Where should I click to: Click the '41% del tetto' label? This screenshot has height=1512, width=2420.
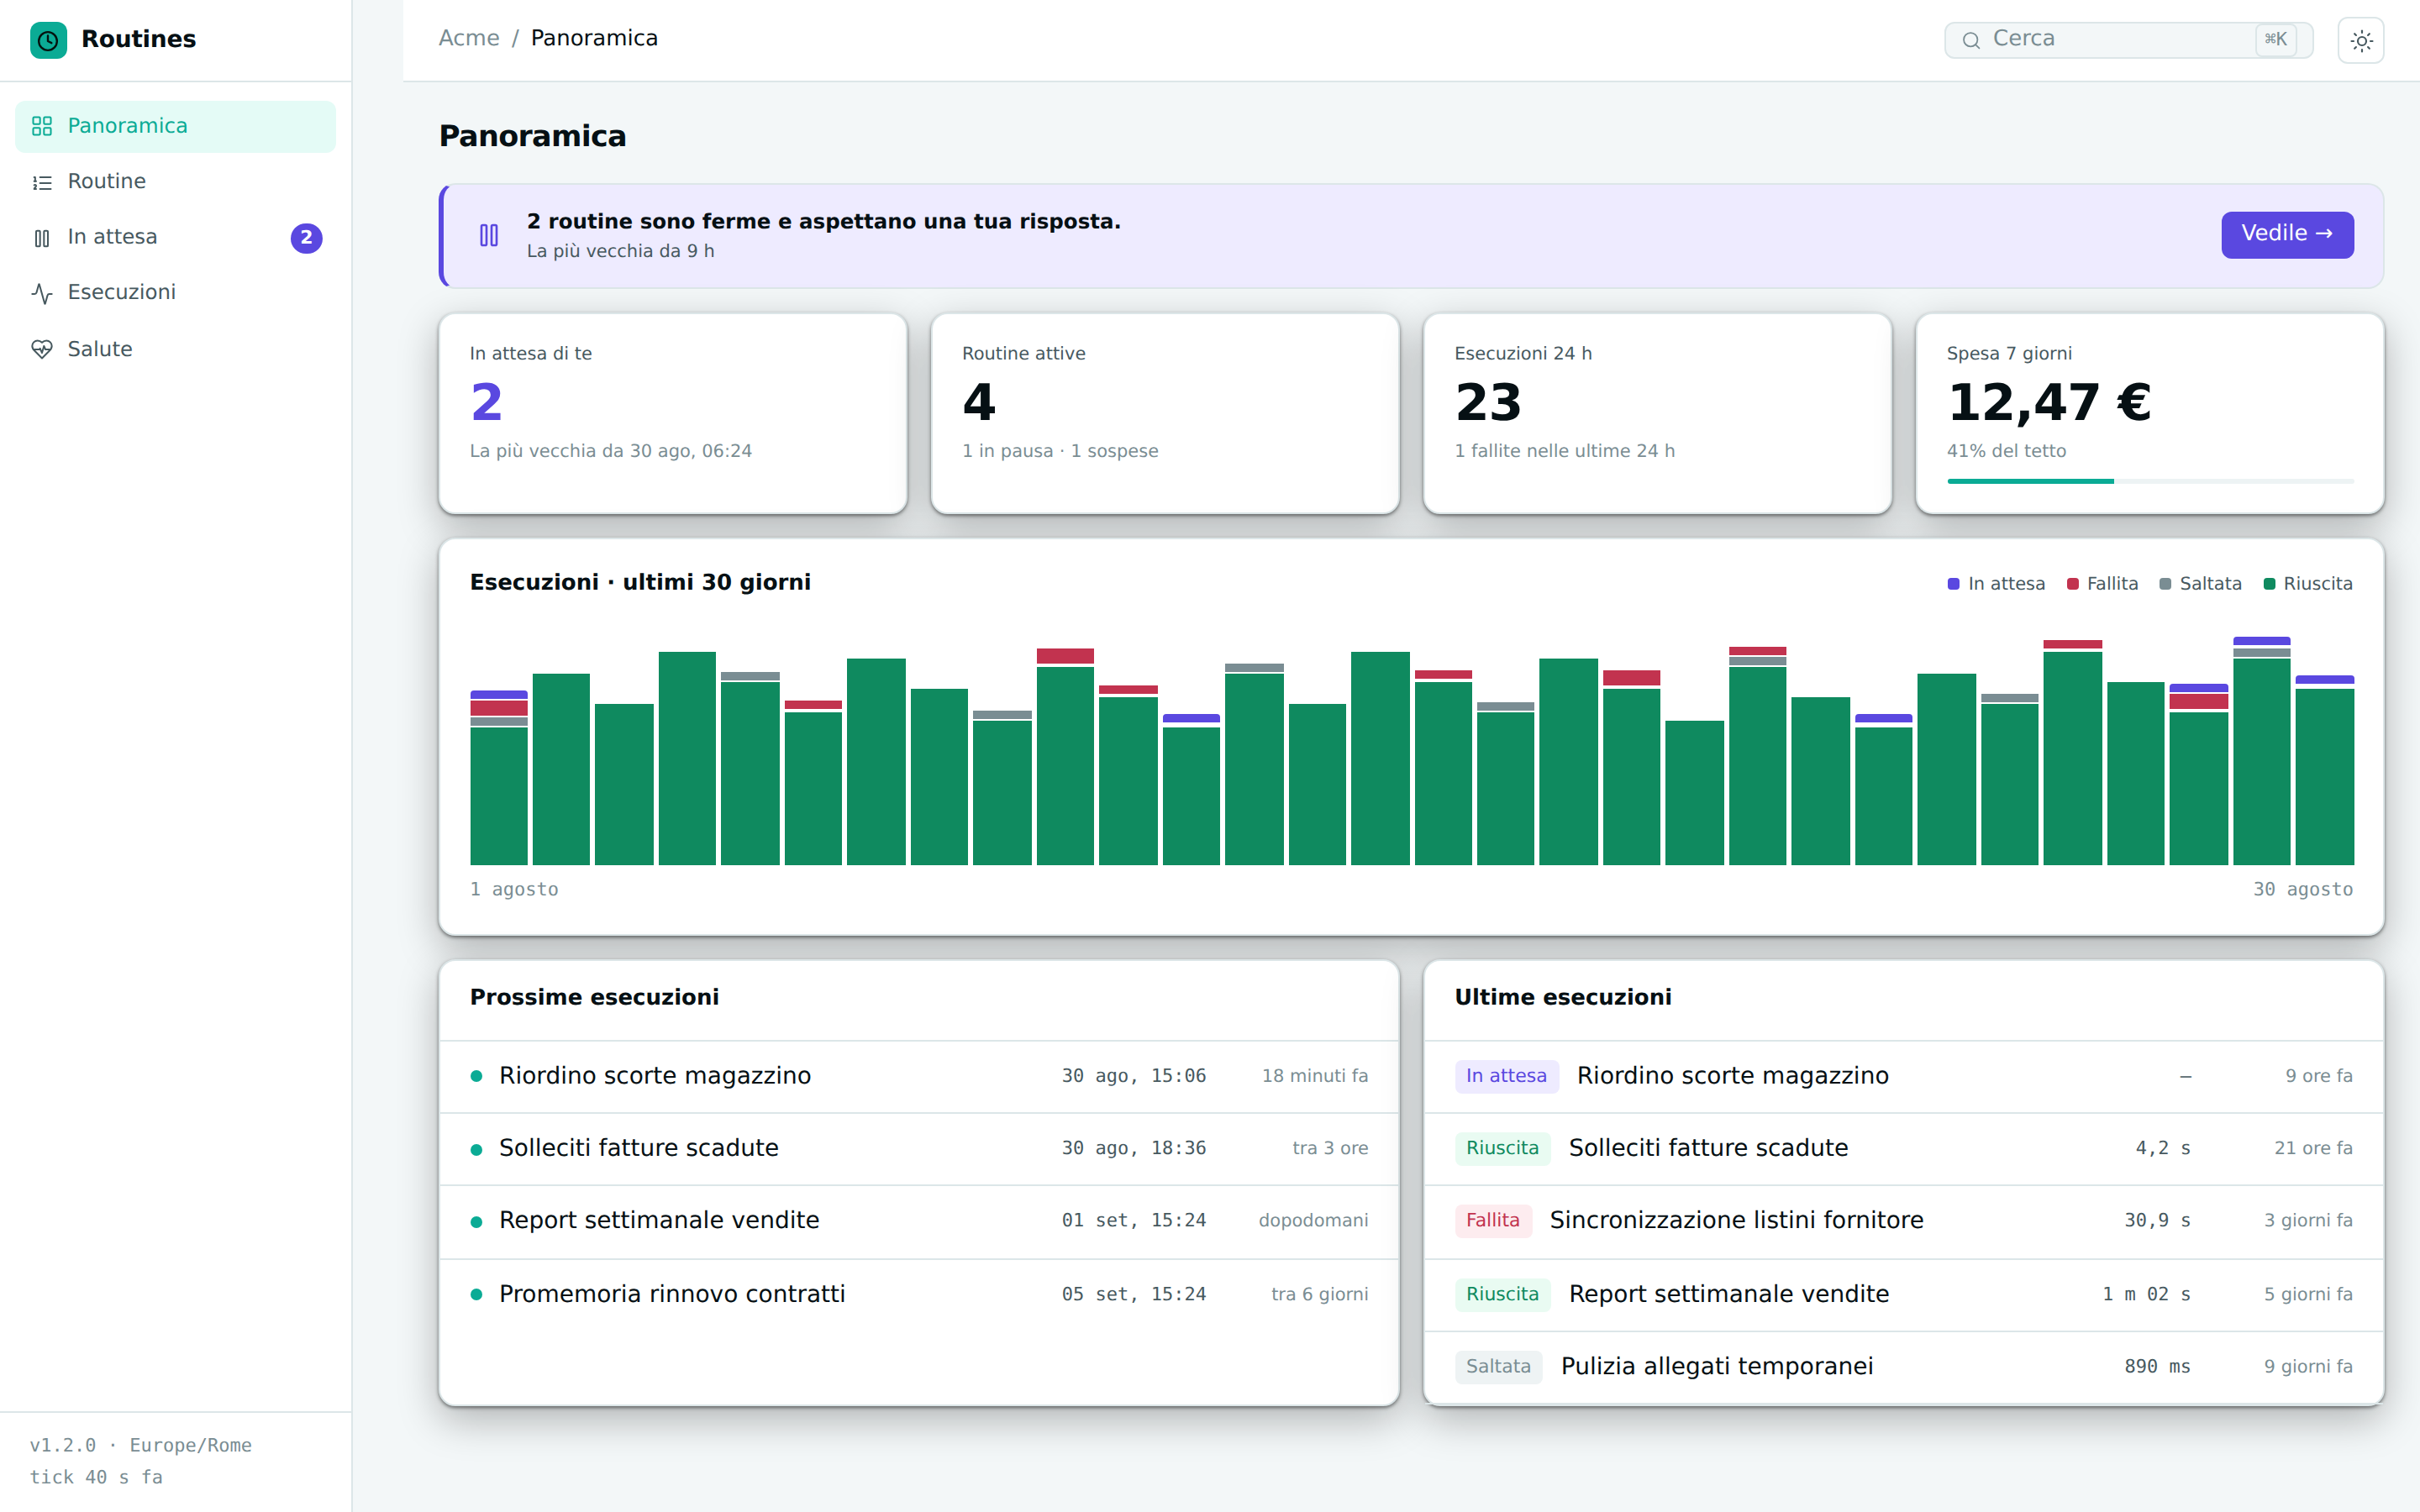coord(2006,451)
